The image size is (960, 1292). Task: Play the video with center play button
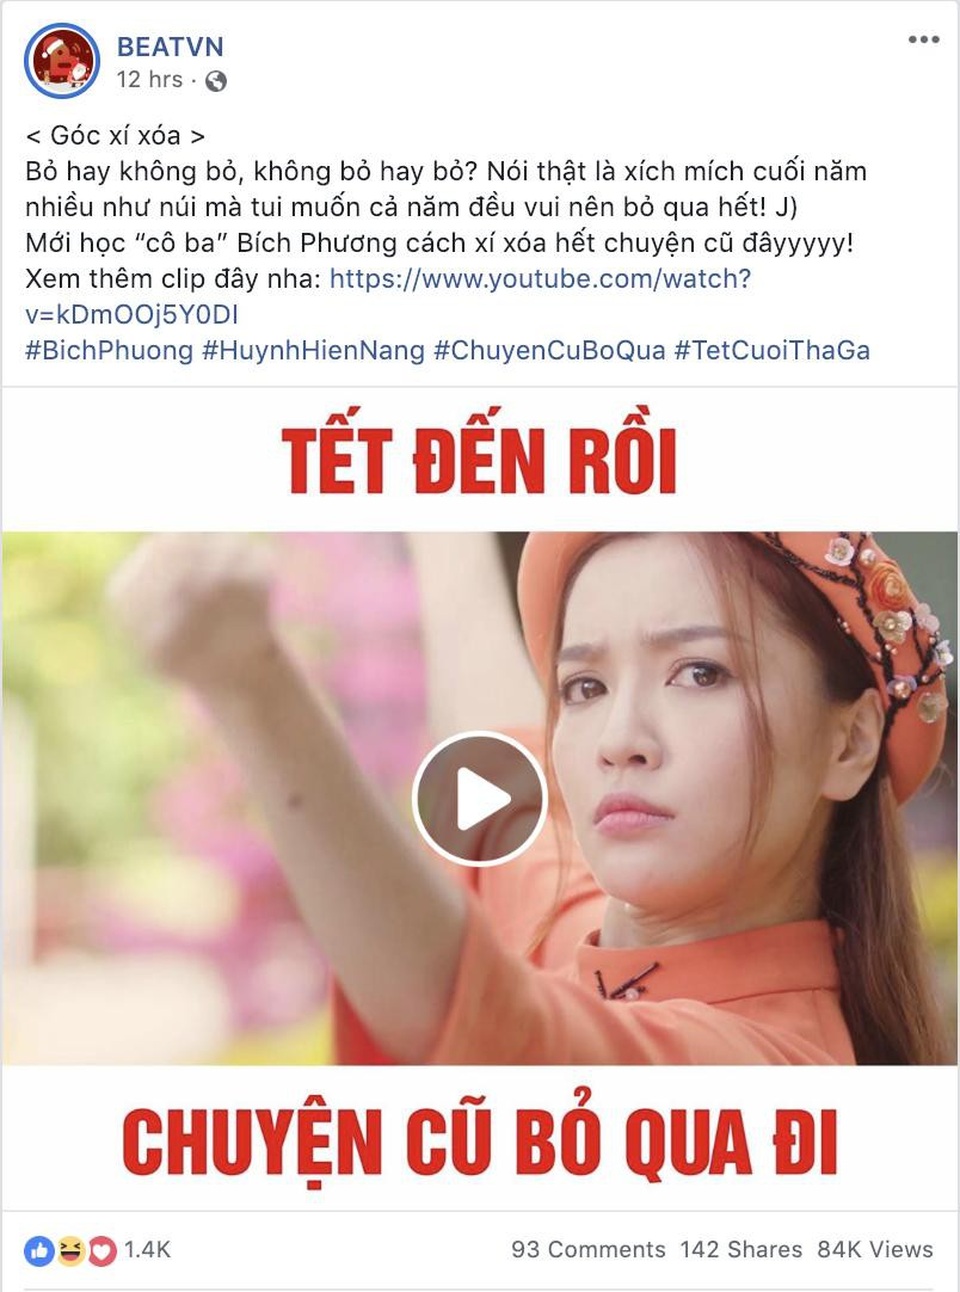[480, 798]
